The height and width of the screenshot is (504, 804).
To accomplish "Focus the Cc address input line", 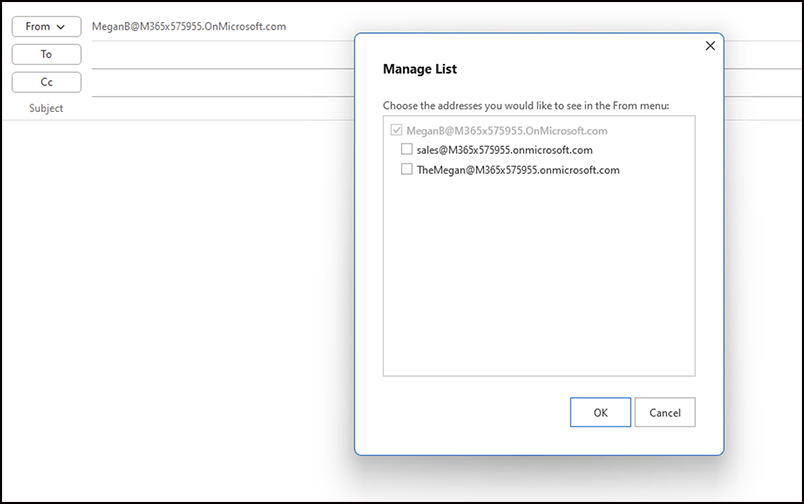I will pyautogui.click(x=220, y=84).
